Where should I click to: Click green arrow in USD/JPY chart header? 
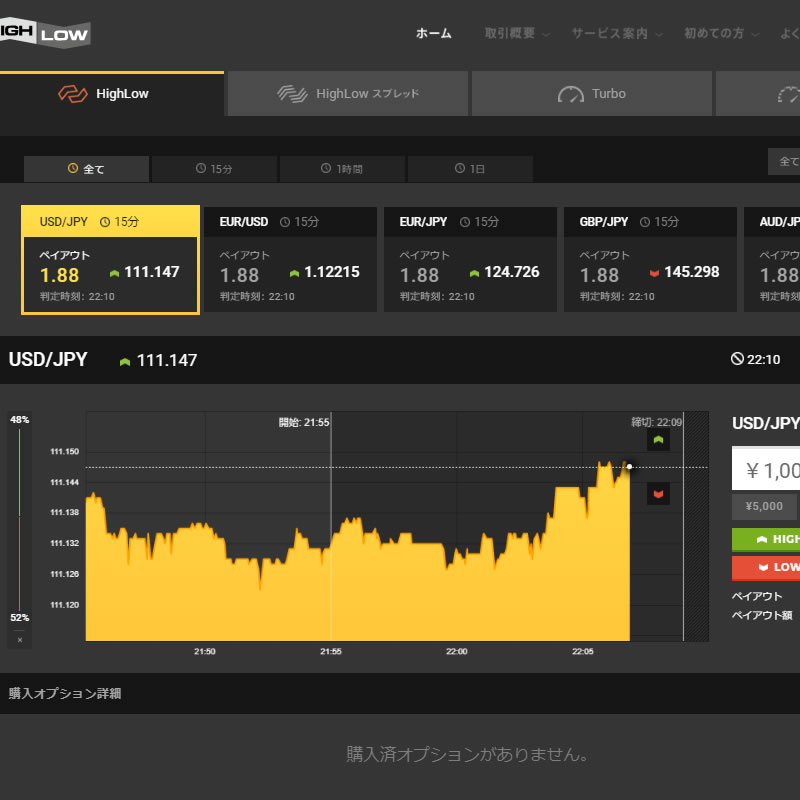click(x=125, y=362)
